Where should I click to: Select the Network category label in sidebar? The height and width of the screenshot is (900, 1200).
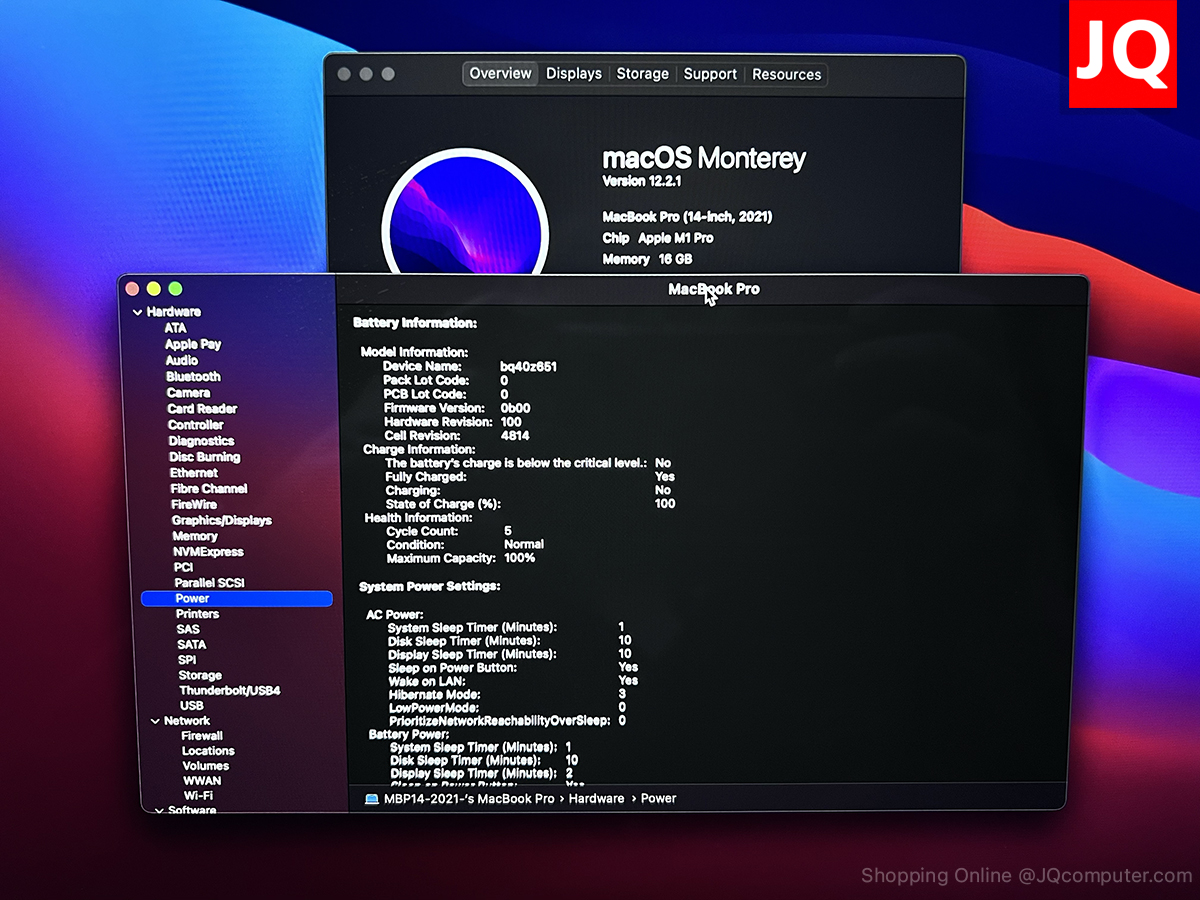(x=187, y=721)
